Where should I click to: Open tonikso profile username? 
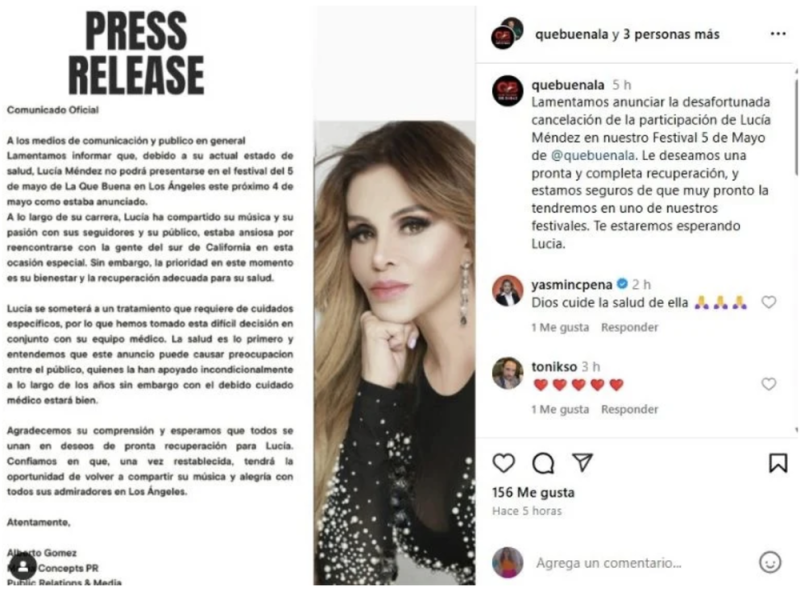[x=554, y=366]
